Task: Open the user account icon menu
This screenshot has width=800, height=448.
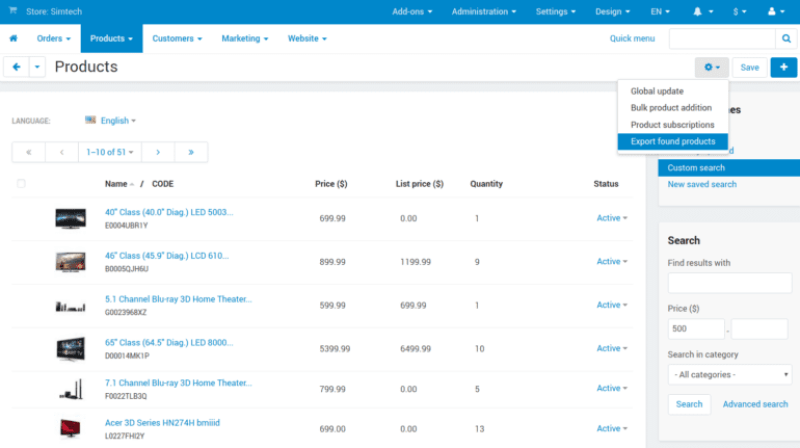Action: 774,12
